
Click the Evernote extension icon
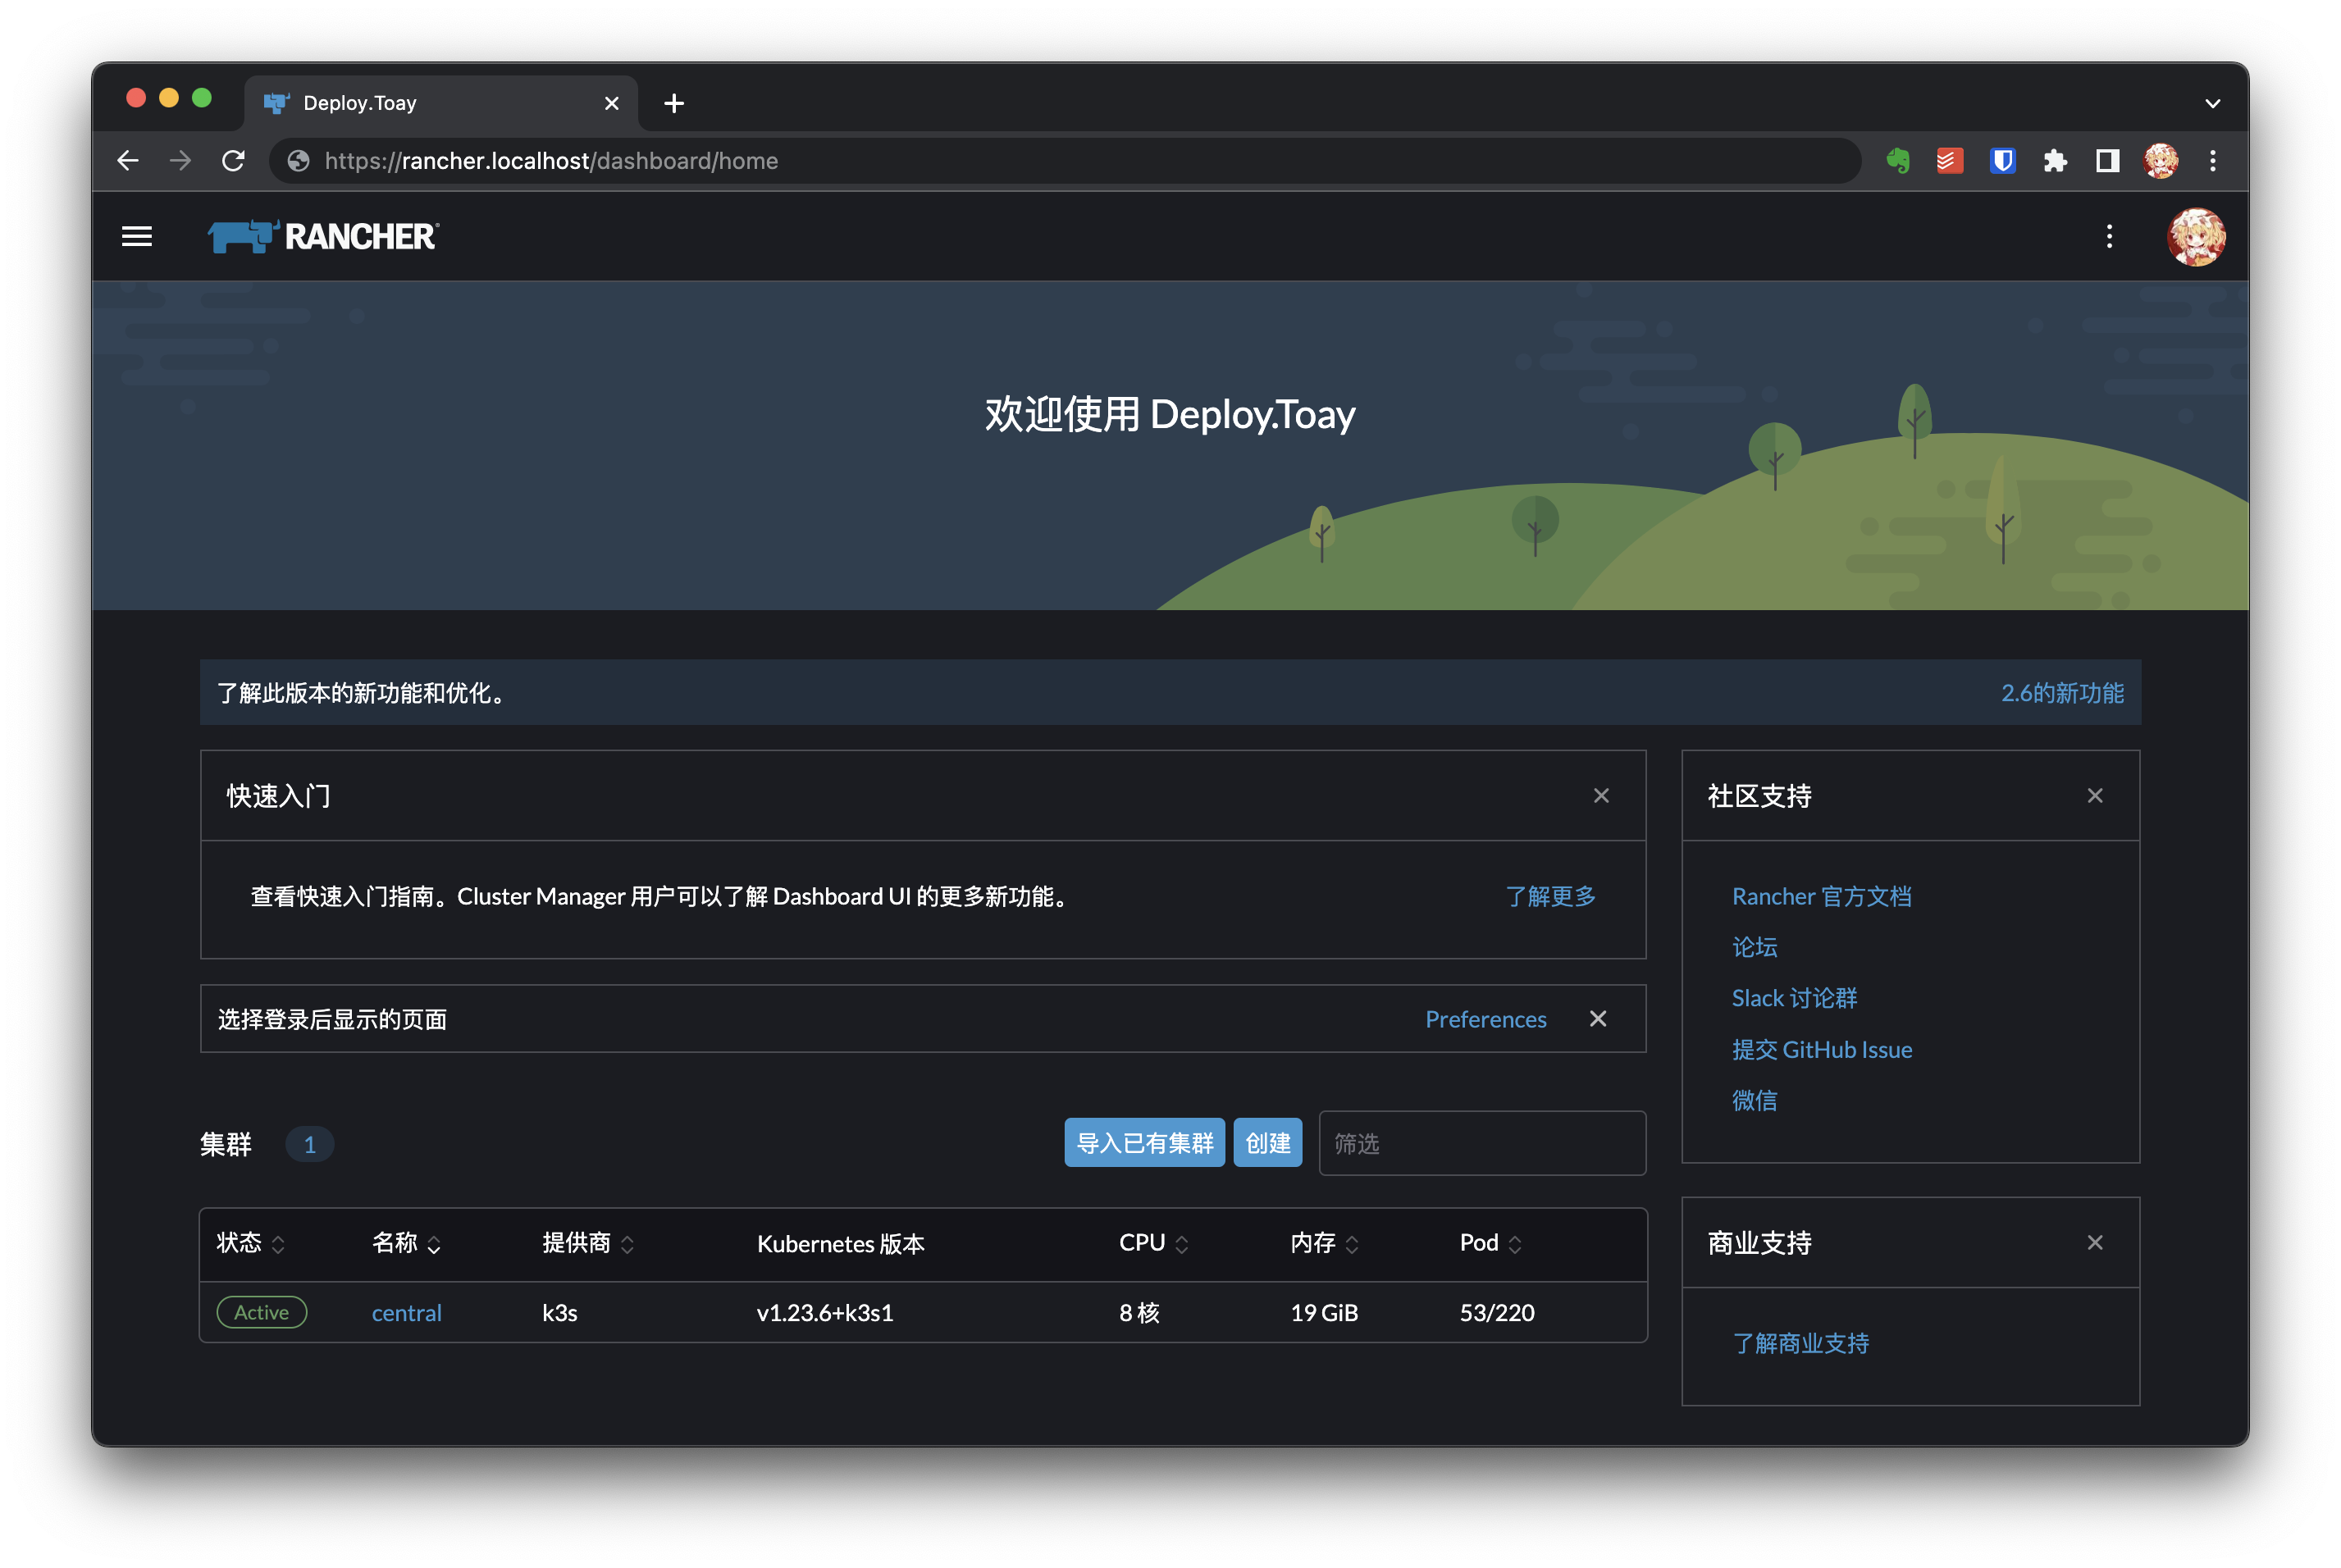(1897, 161)
